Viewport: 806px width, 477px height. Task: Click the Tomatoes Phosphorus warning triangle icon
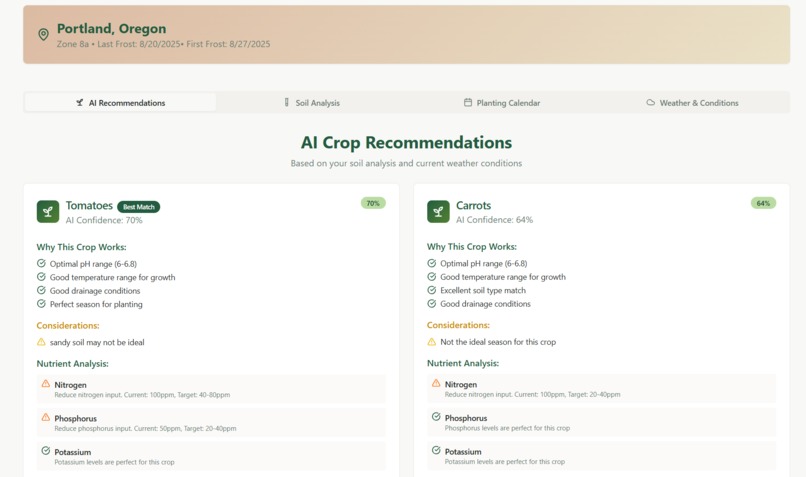46,417
